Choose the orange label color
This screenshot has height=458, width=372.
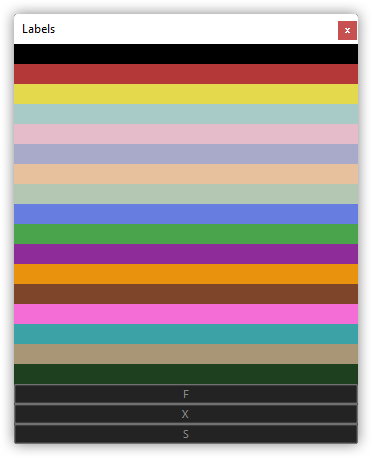(186, 274)
